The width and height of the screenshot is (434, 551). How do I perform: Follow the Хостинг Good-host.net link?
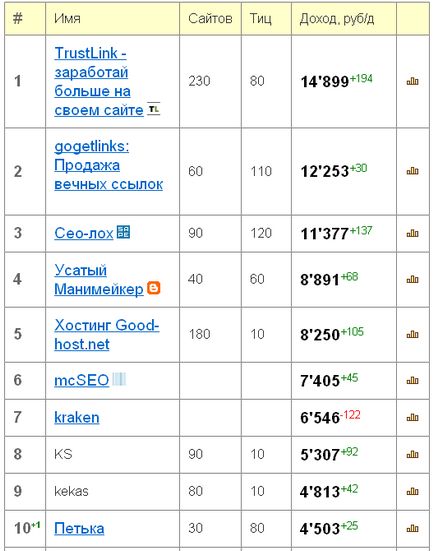point(107,335)
